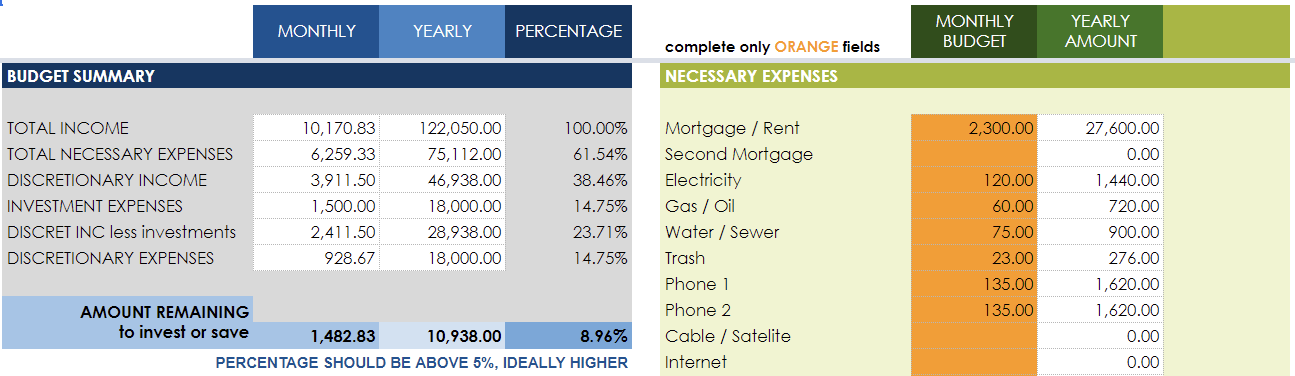Click the Total Income monthly value 10,170.83

(x=316, y=128)
